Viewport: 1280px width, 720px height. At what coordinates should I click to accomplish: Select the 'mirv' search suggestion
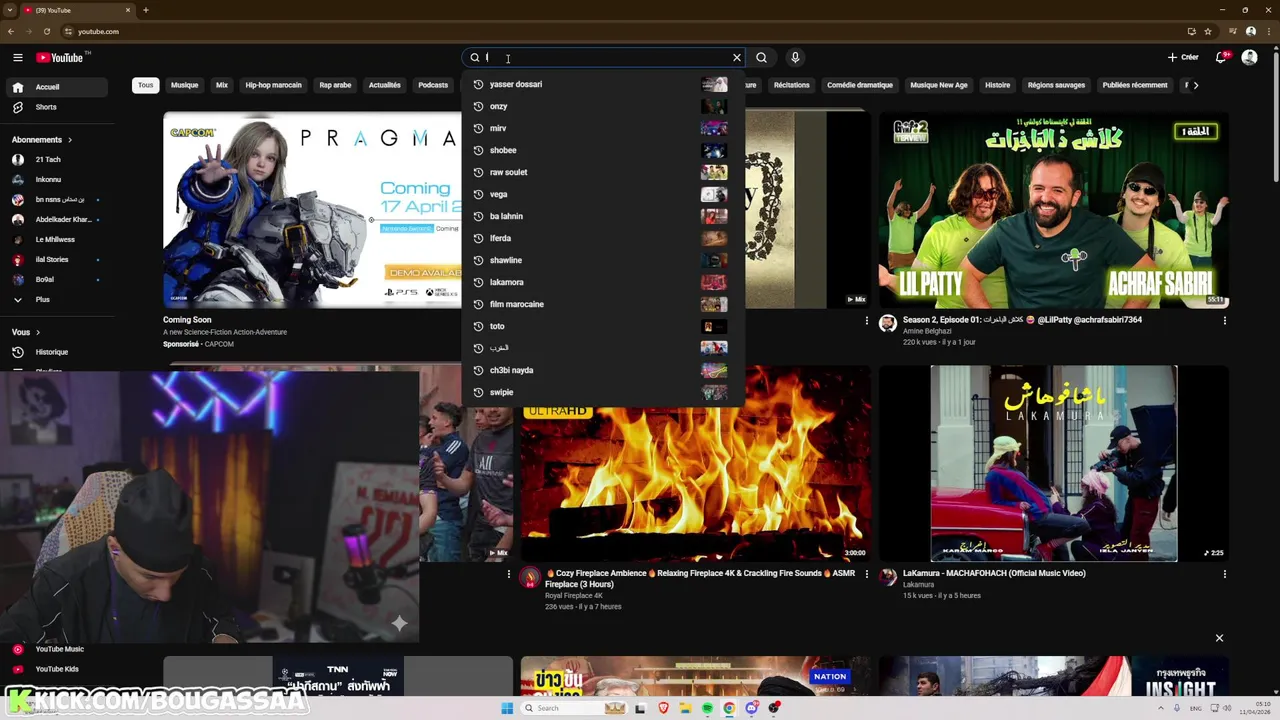(603, 128)
